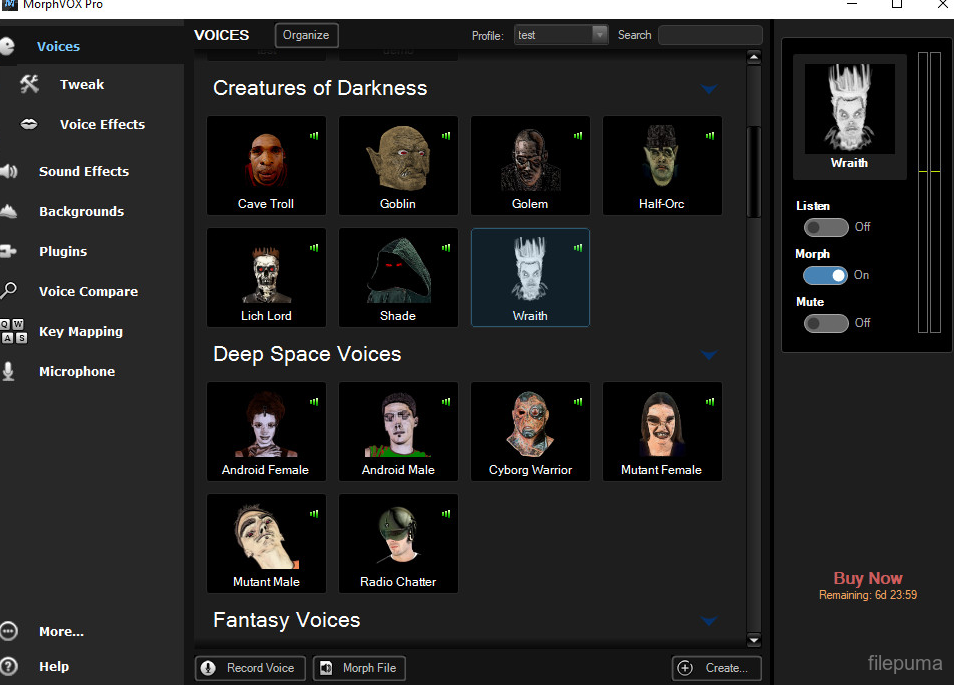The width and height of the screenshot is (954, 685).
Task: Click the Buy Now link
Action: 867,578
